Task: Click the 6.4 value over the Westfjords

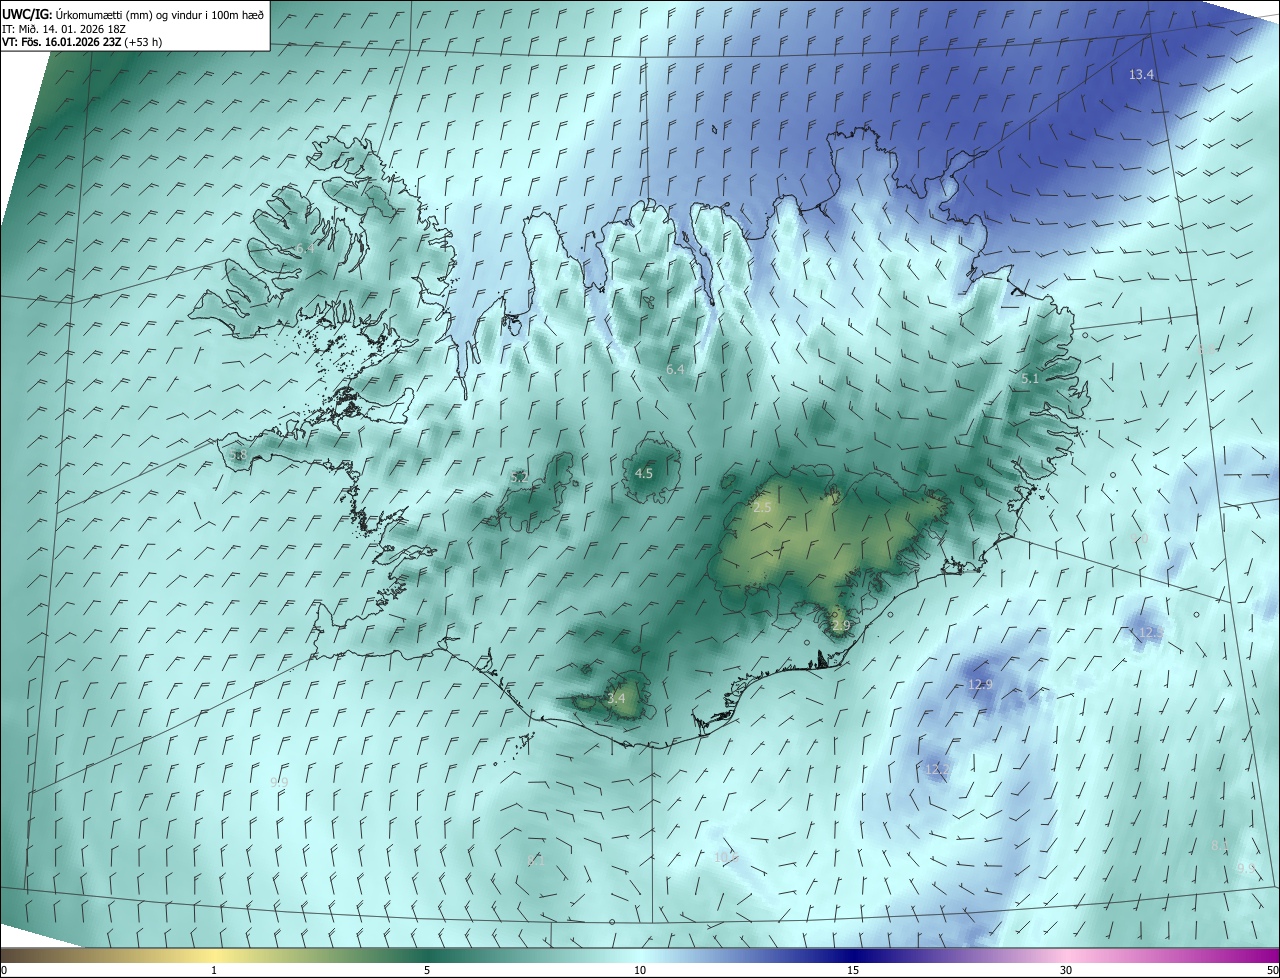Action: tap(304, 248)
